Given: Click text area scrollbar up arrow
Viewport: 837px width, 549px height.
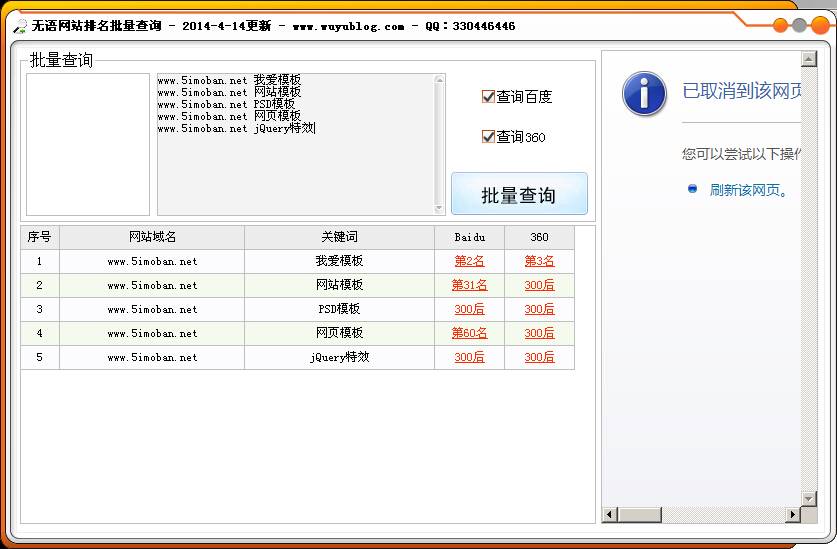Looking at the screenshot, I should (x=439, y=80).
